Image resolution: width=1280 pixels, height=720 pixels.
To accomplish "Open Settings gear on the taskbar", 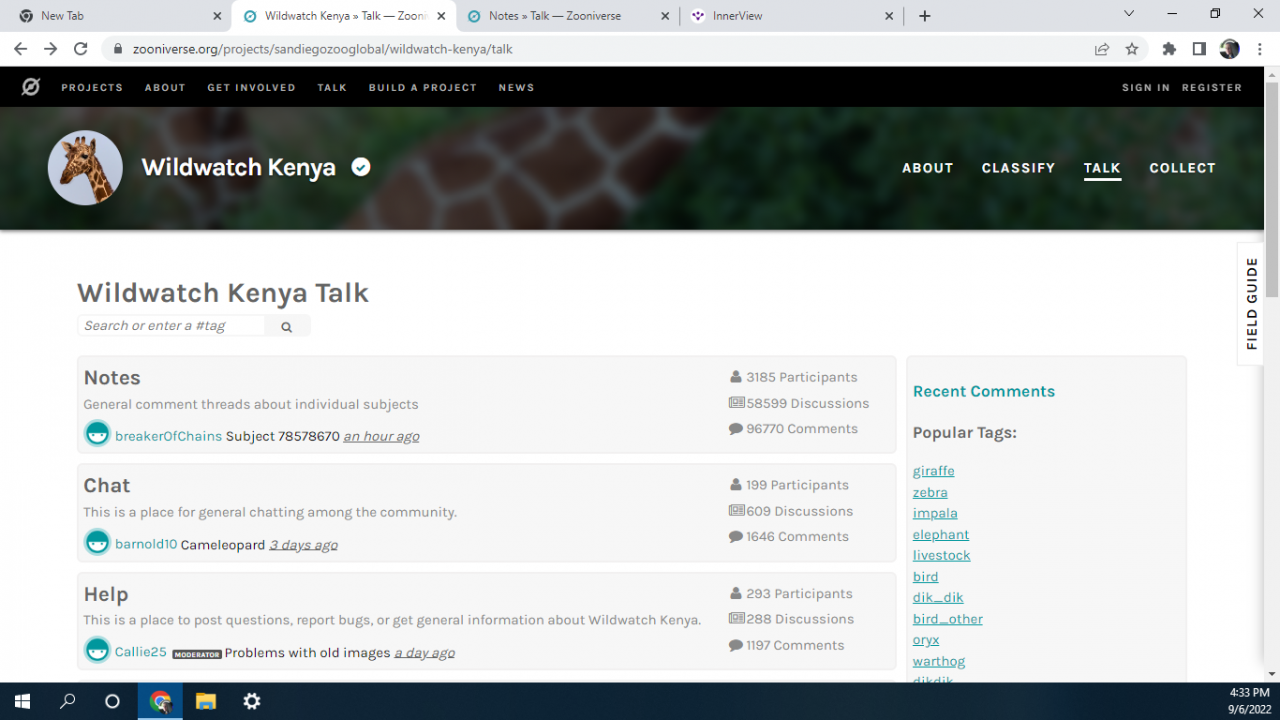I will pyautogui.click(x=252, y=701).
